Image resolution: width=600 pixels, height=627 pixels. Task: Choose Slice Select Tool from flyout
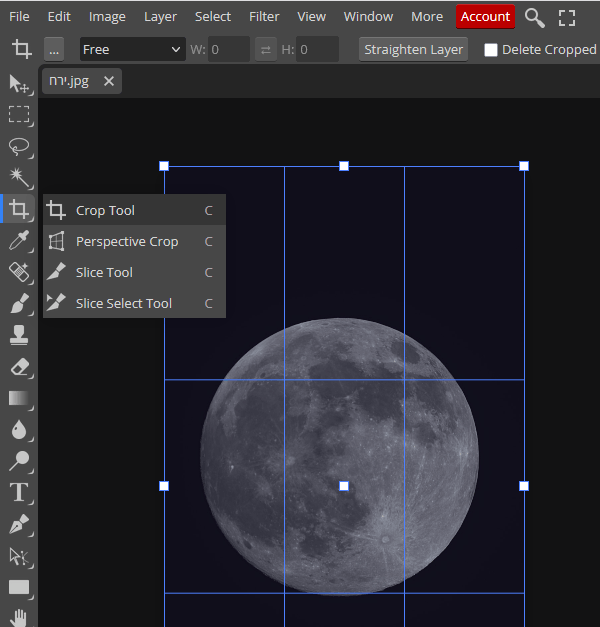134,304
